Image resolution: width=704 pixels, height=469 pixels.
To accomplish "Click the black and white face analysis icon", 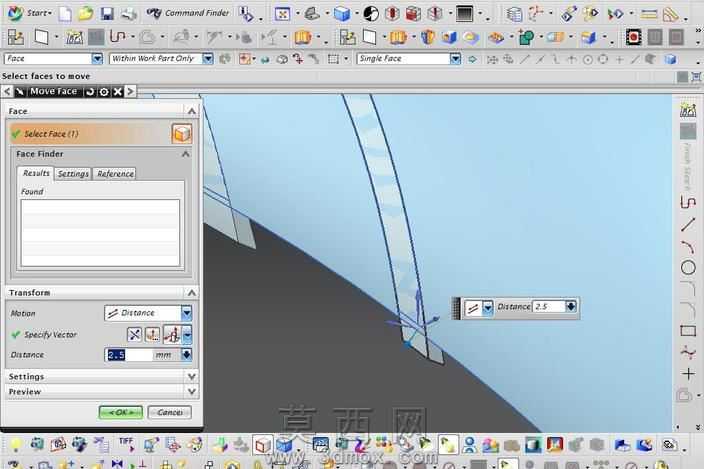I will tap(371, 14).
